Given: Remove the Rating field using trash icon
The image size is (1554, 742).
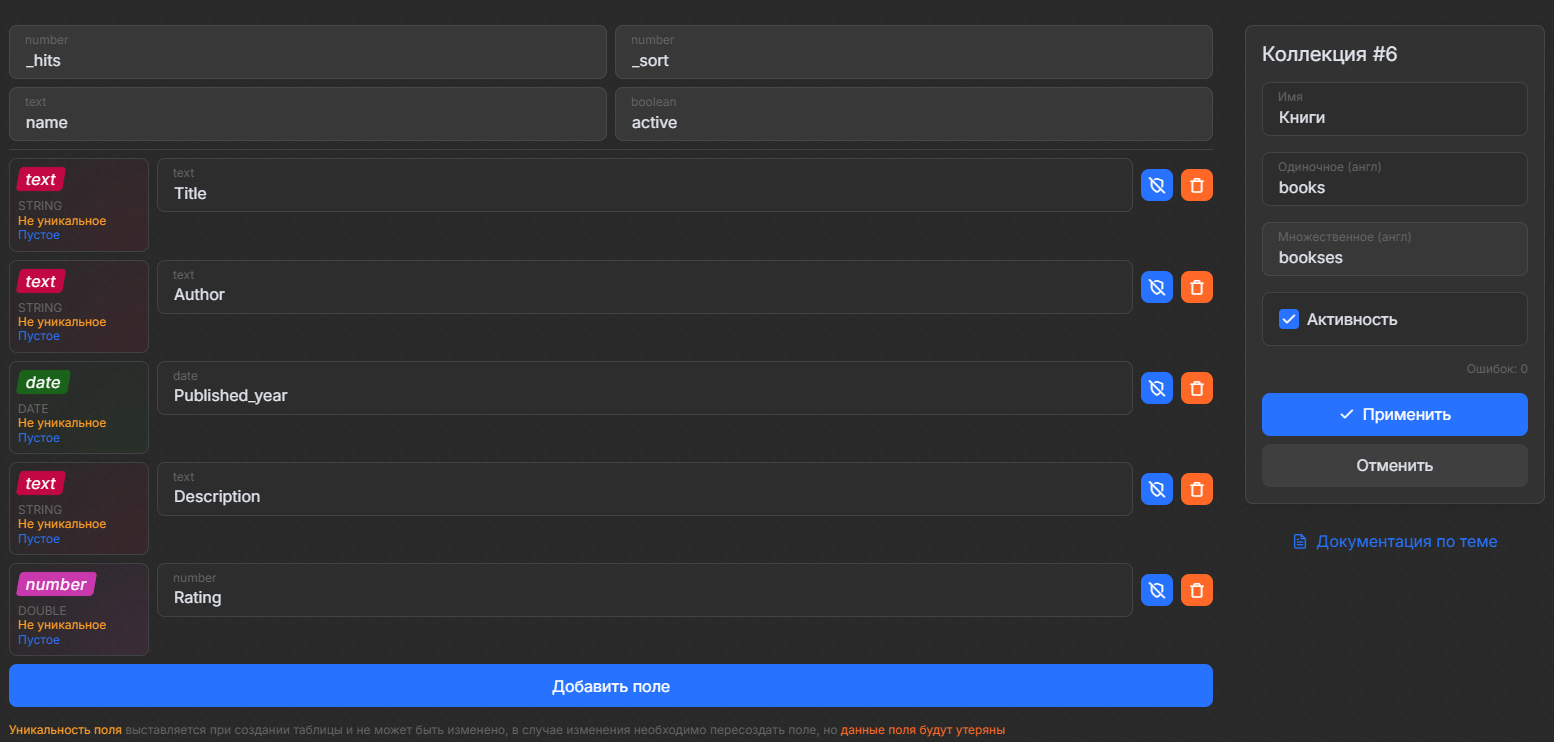Looking at the screenshot, I should point(1197,590).
